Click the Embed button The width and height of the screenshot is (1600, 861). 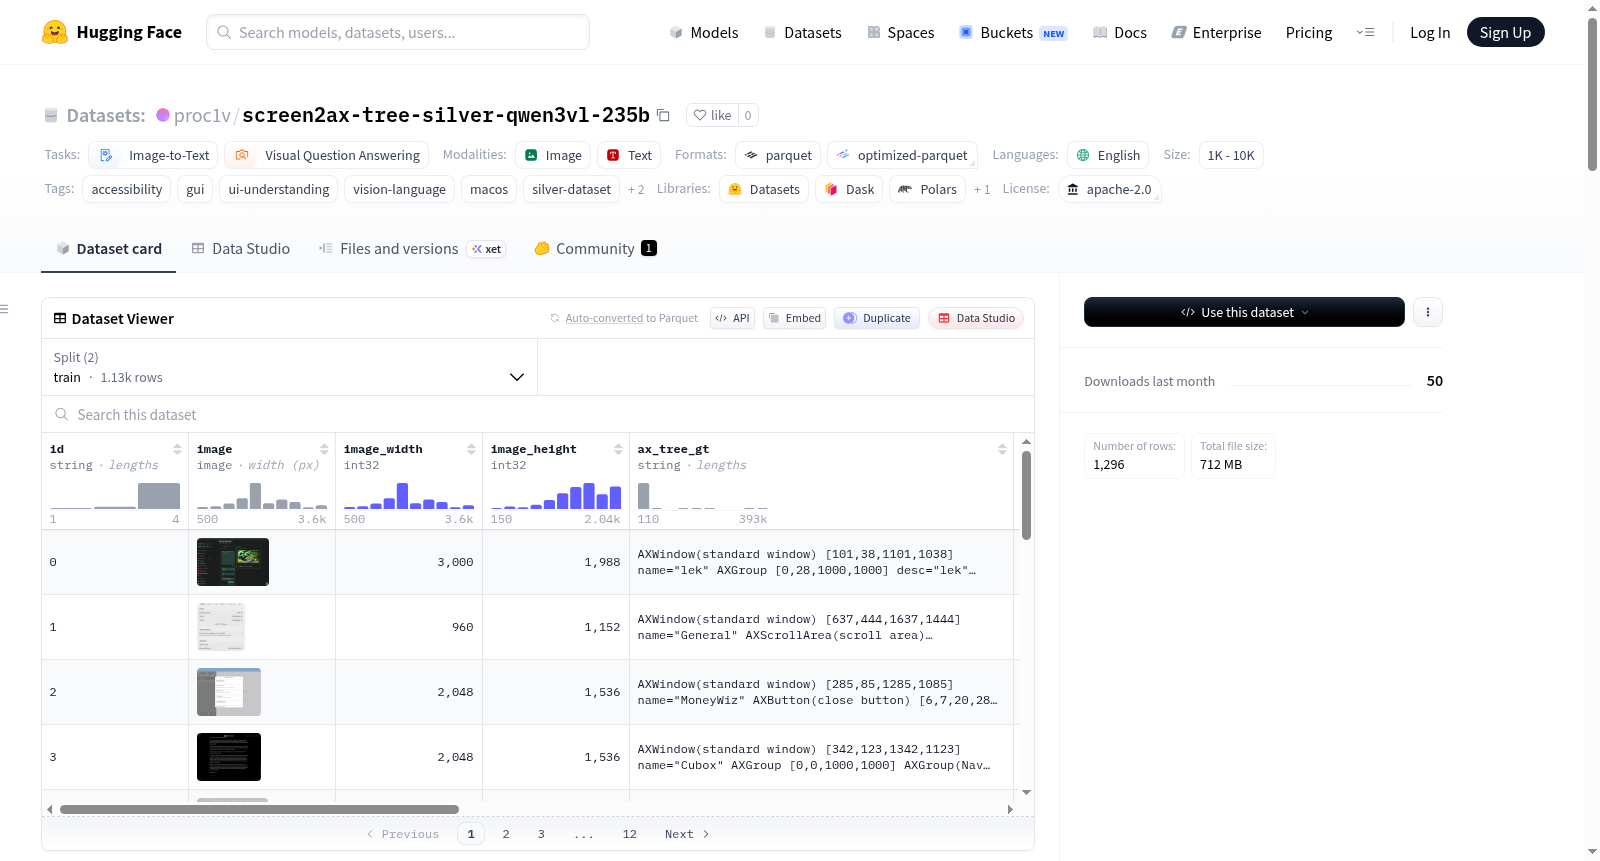[794, 318]
